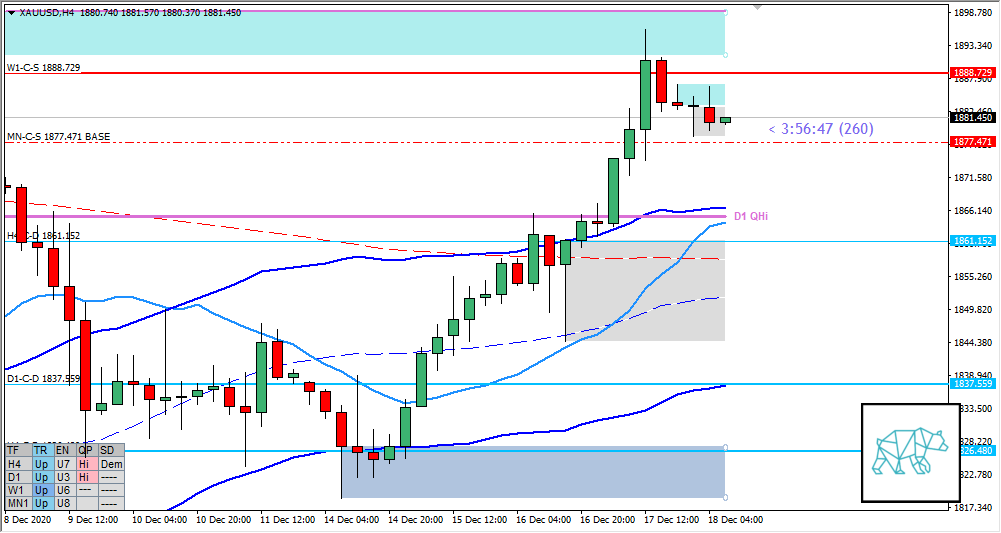
Task: Open the XAUUSD,H4 chart title dropdown triangle
Action: [x=11, y=12]
